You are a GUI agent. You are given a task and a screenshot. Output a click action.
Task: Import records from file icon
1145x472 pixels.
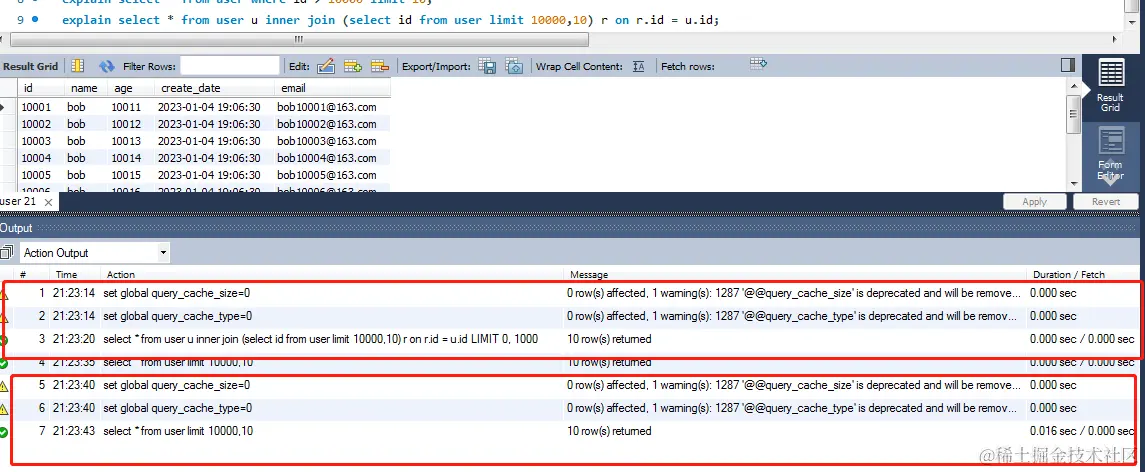coord(514,66)
